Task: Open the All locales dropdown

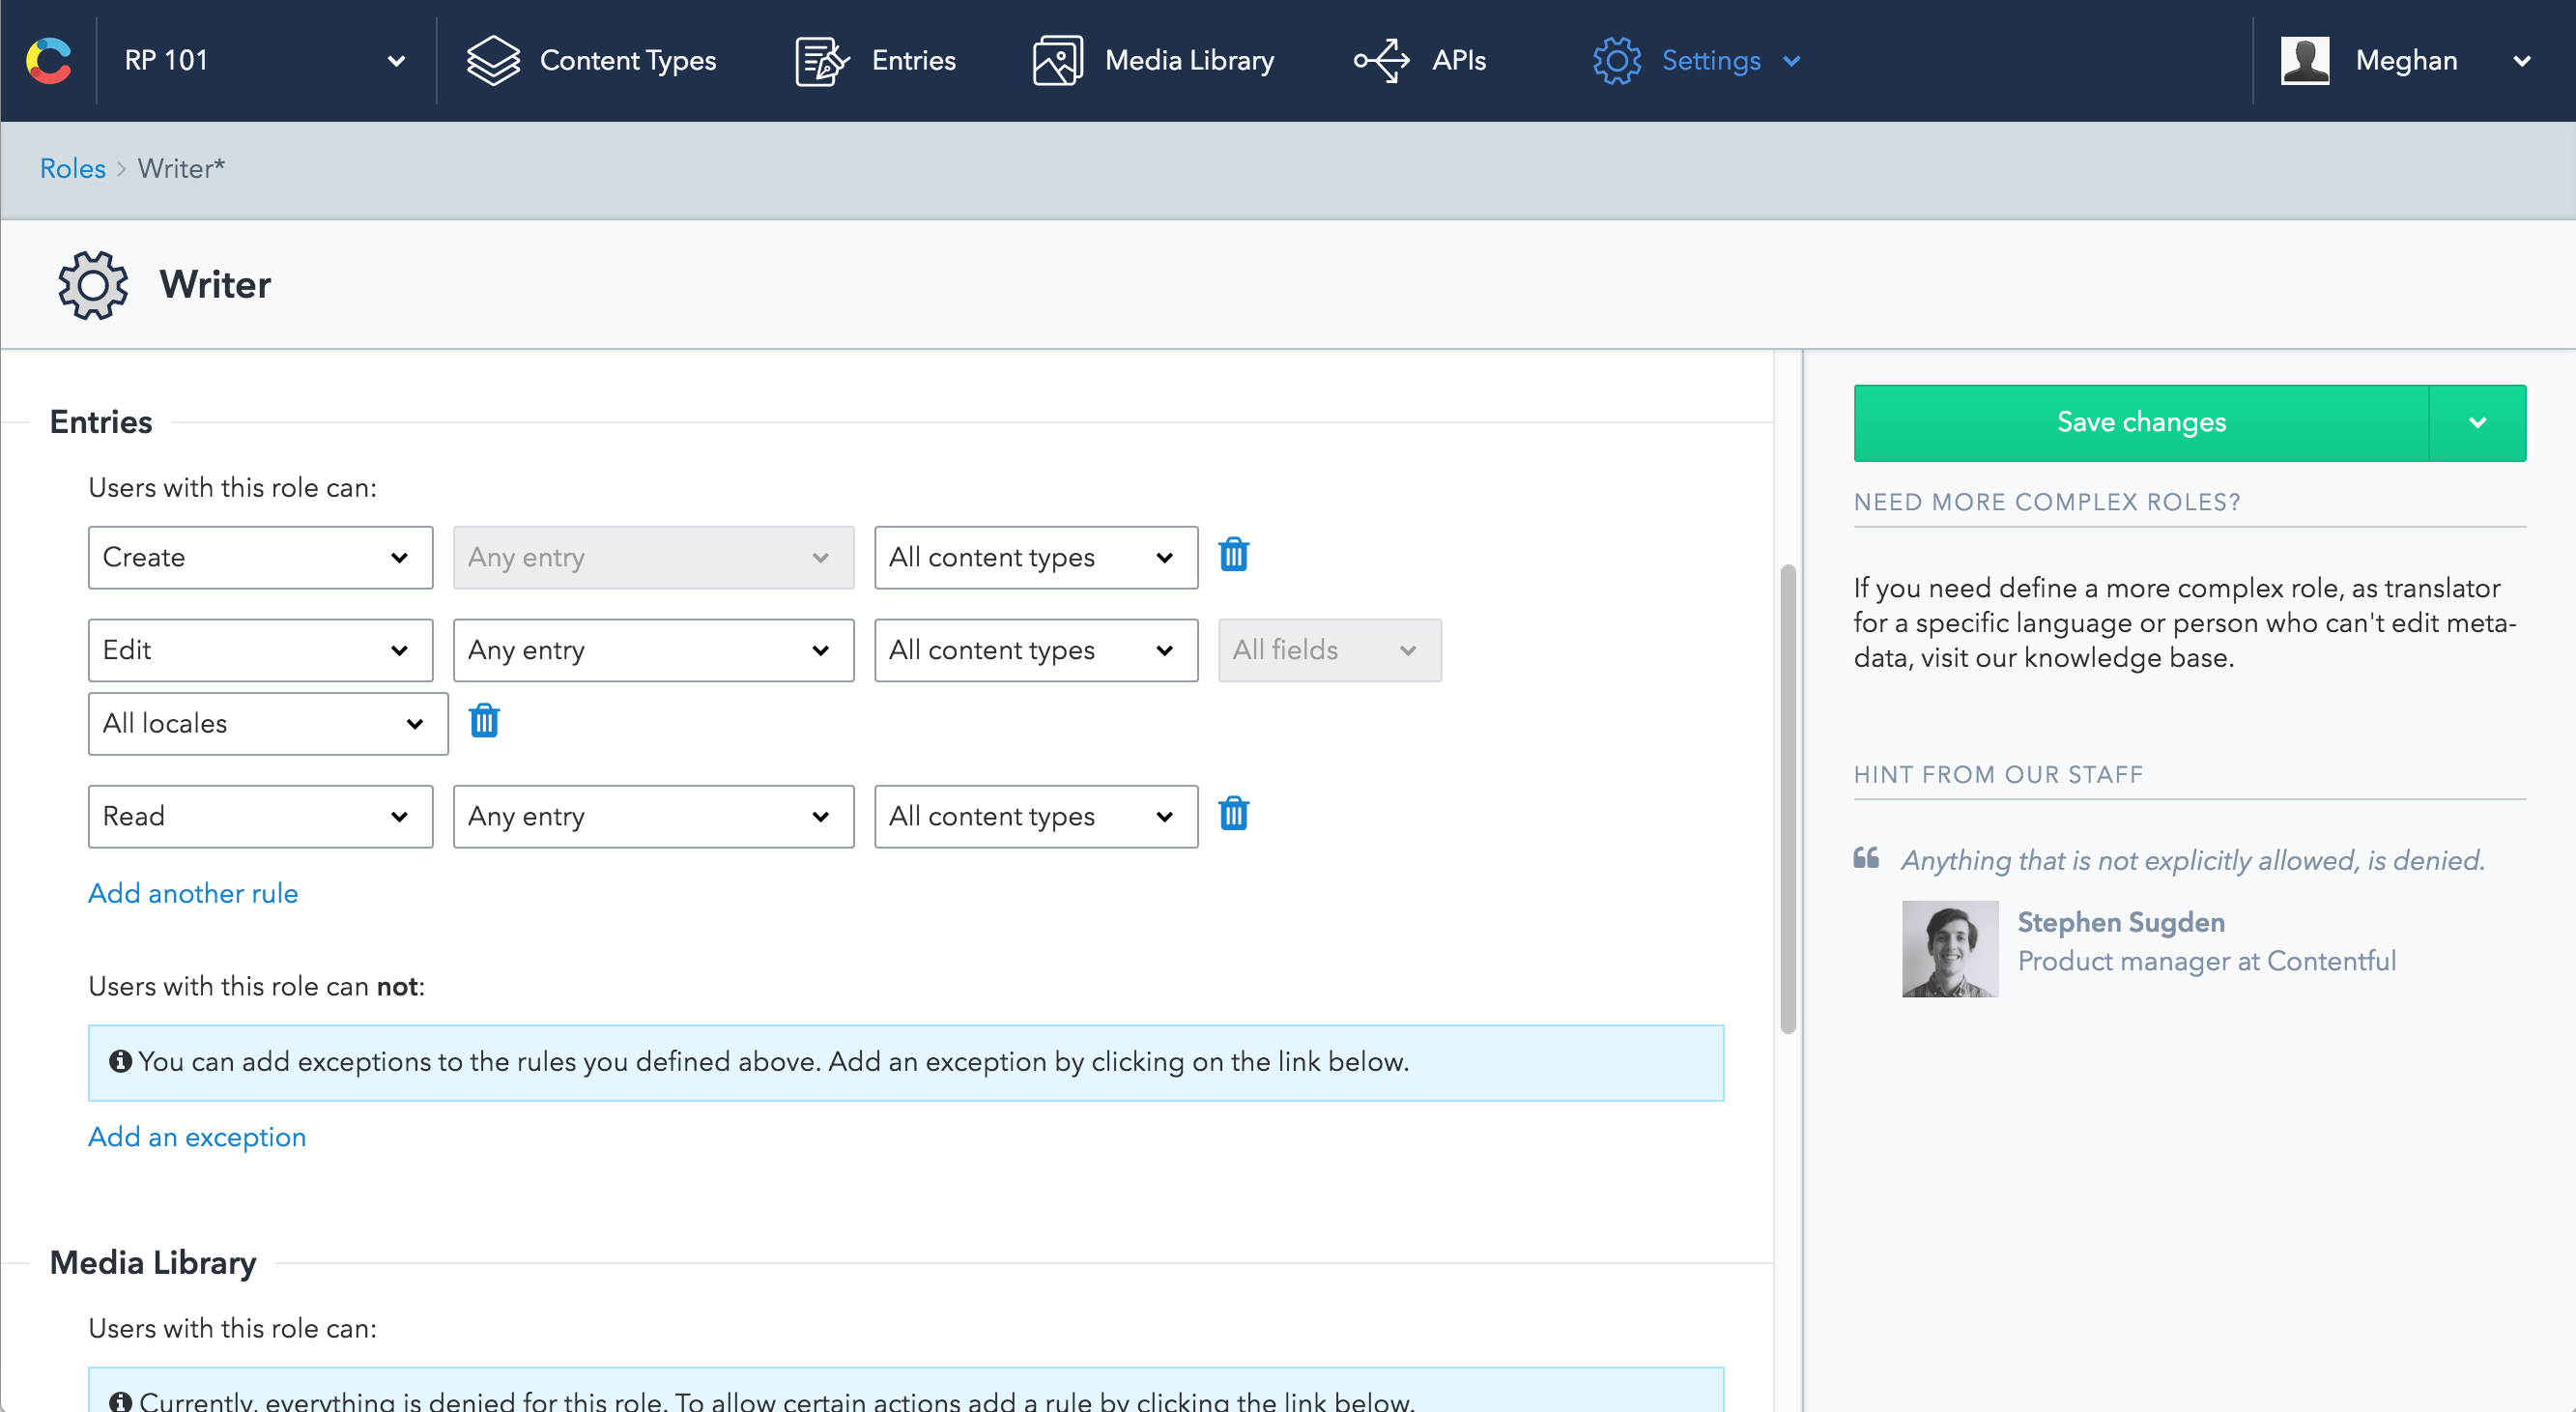Action: click(267, 723)
